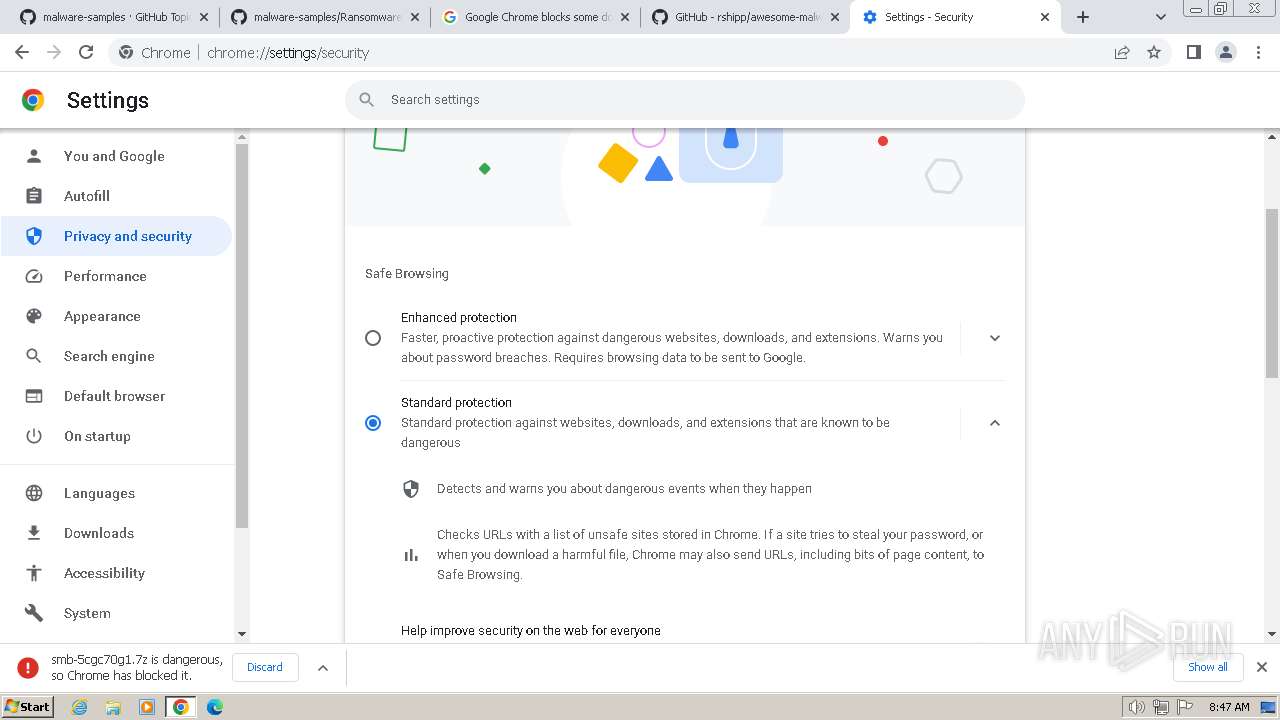Viewport: 1280px width, 720px height.
Task: Click the globe icon beside Languages
Action: point(34,493)
